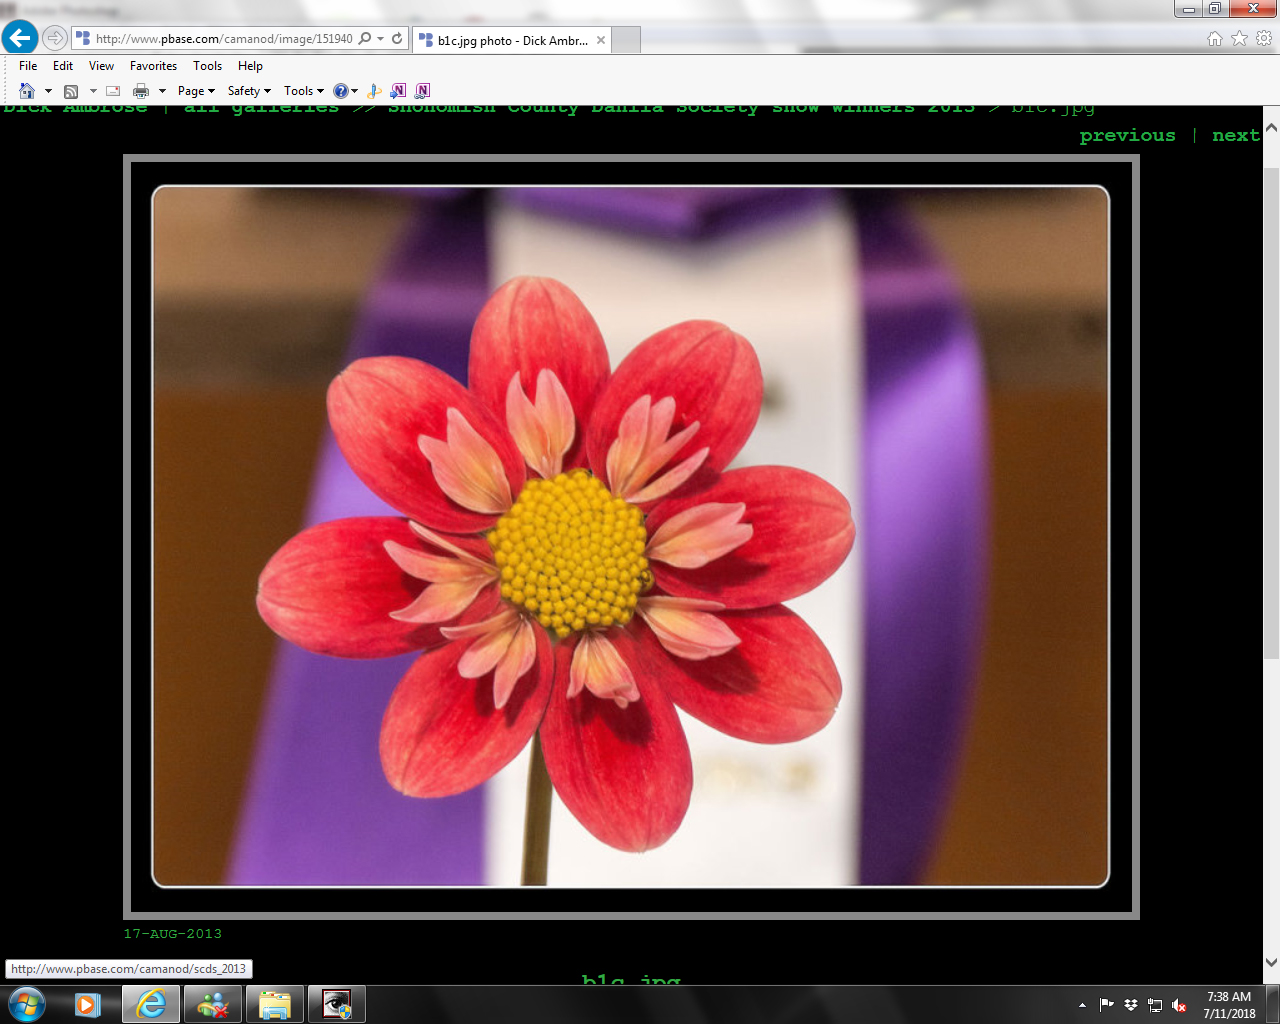Expand the Home button dropdown arrow
This screenshot has width=1280, height=1024.
click(x=48, y=91)
